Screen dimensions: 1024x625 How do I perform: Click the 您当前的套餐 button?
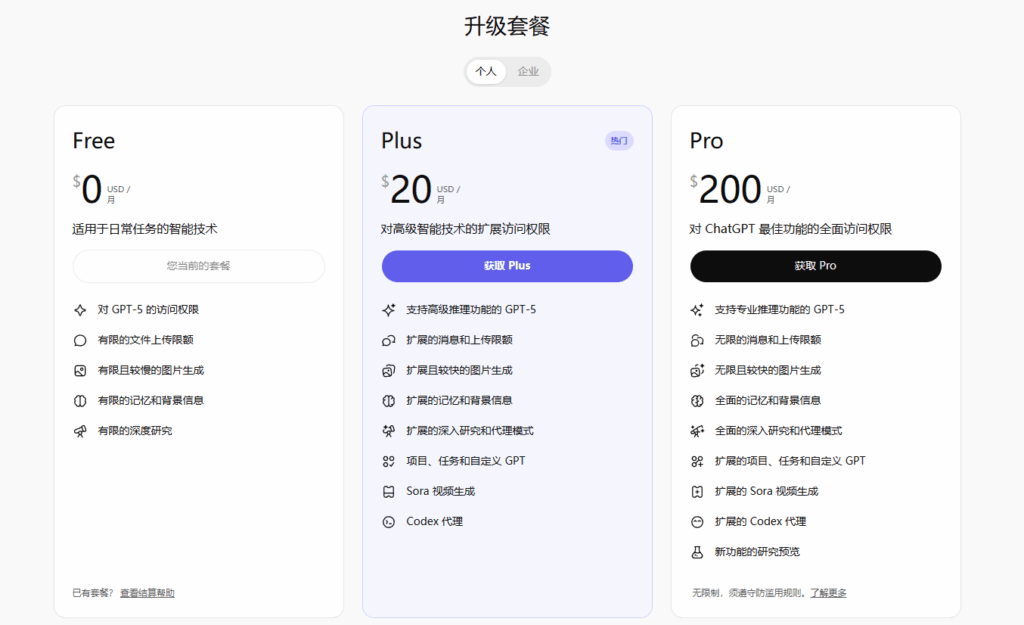pyautogui.click(x=199, y=266)
